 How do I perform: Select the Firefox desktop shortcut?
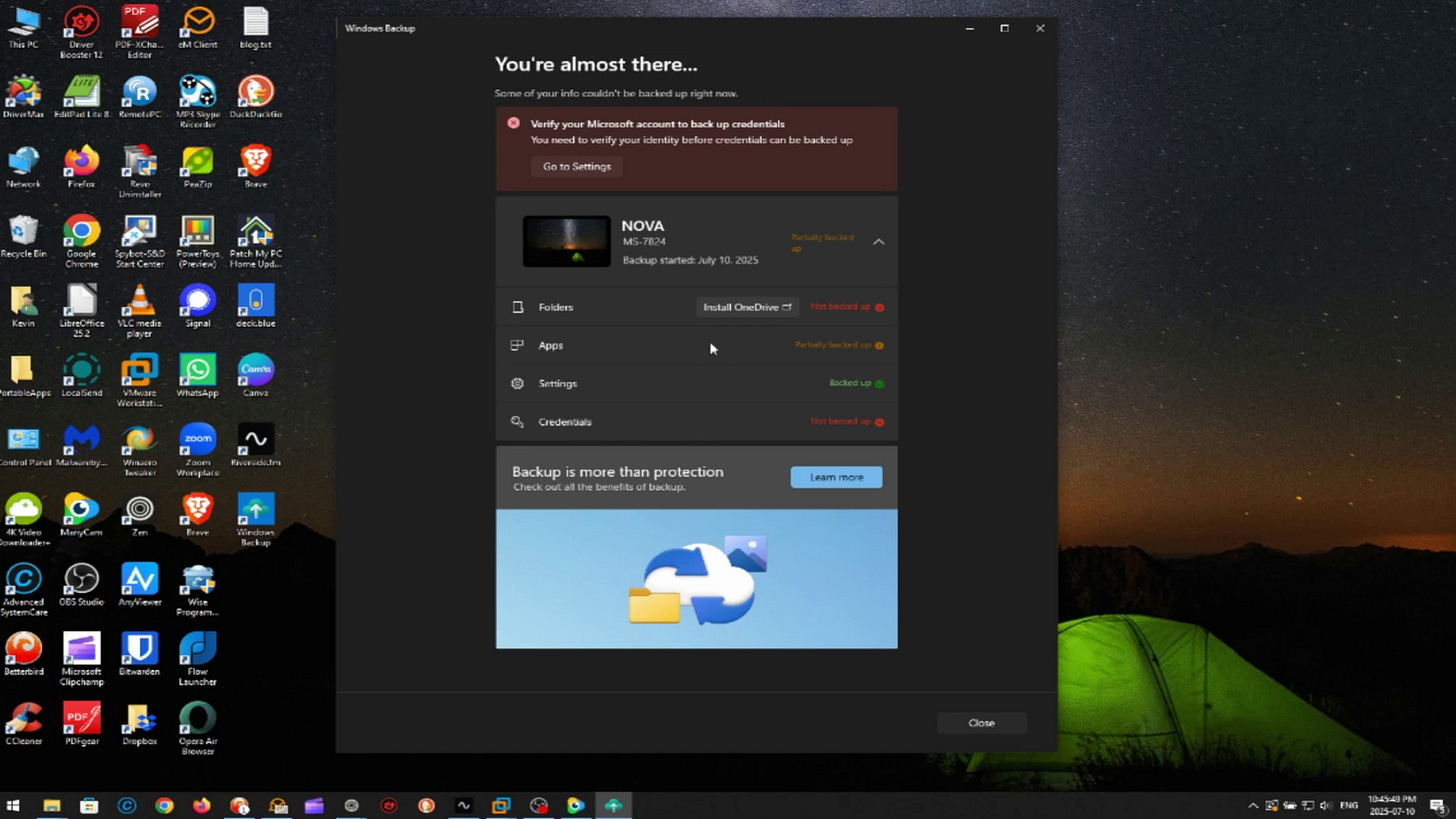tap(81, 168)
